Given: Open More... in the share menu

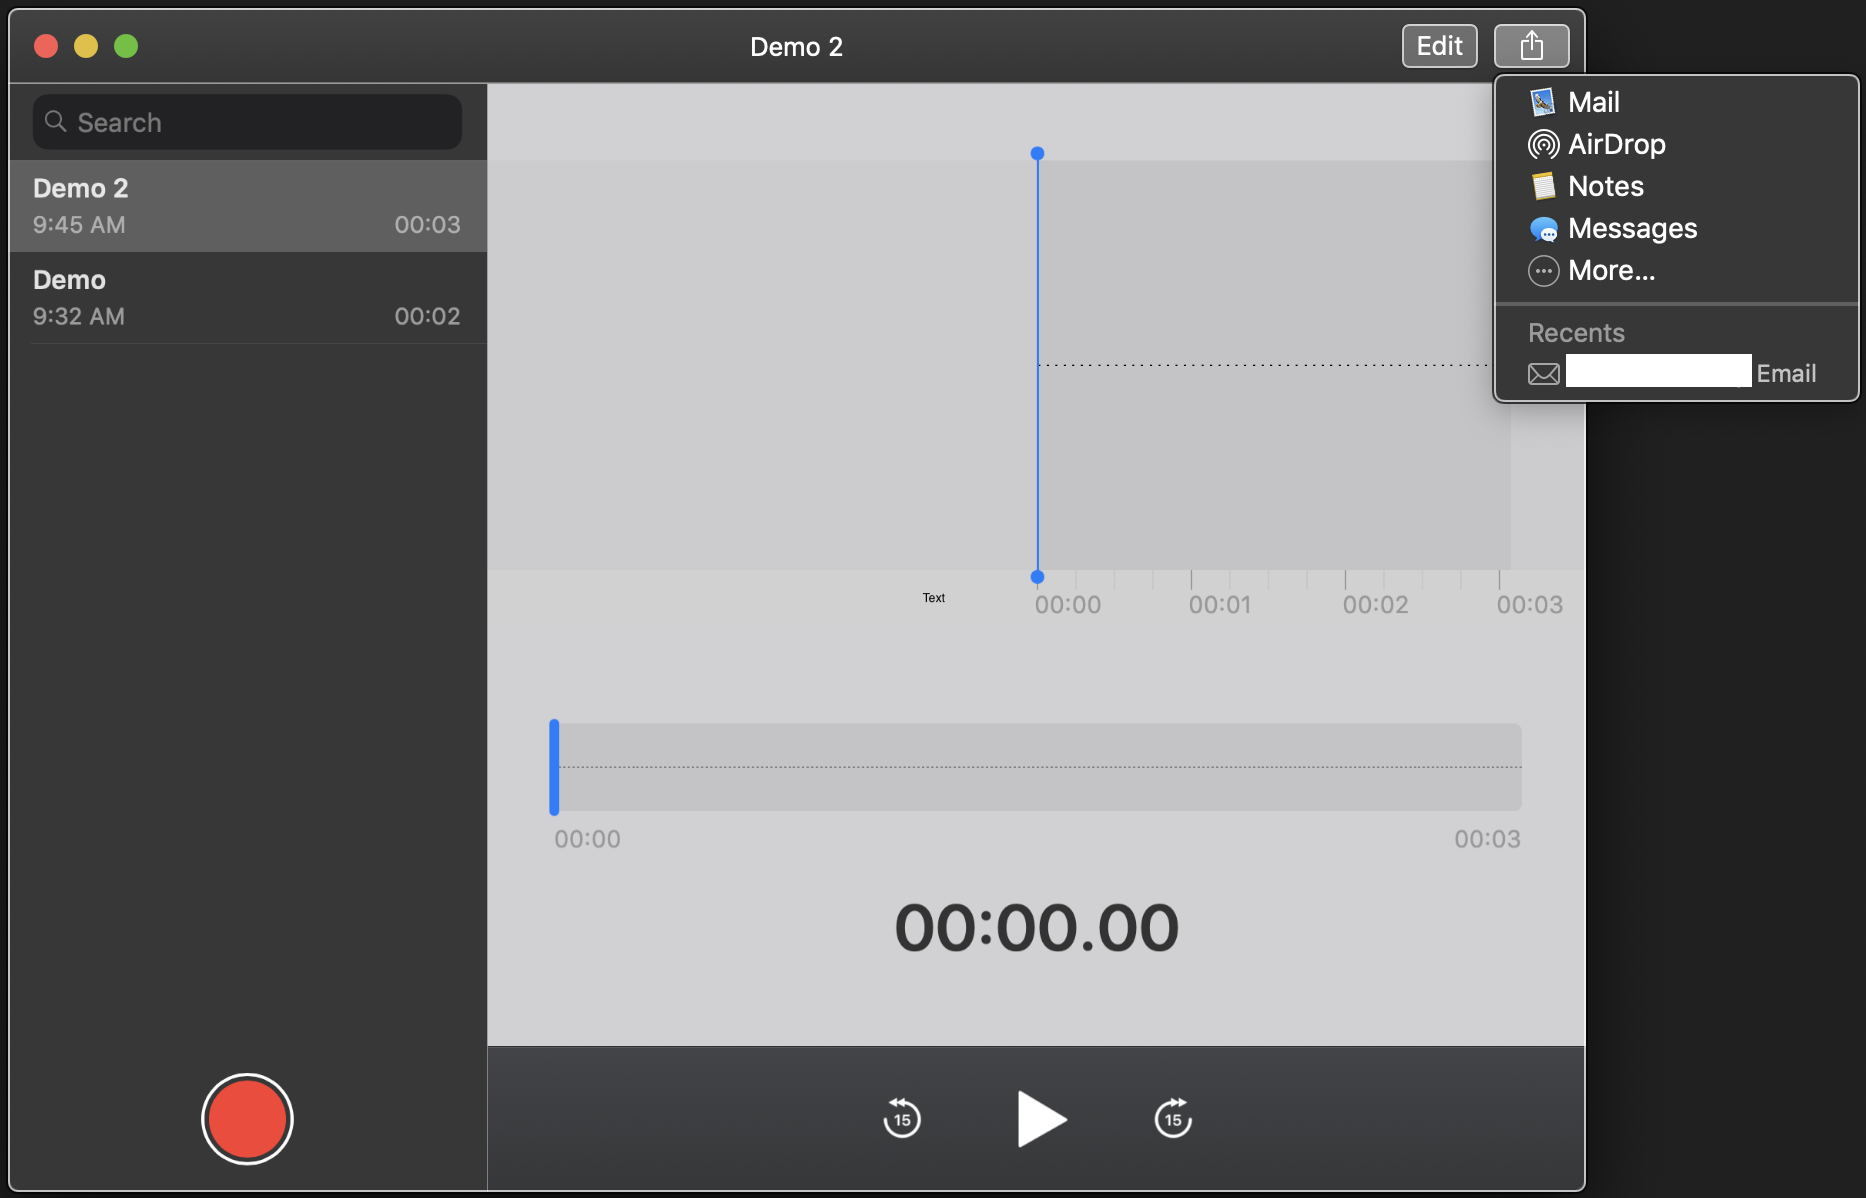Looking at the screenshot, I should click(x=1676, y=270).
